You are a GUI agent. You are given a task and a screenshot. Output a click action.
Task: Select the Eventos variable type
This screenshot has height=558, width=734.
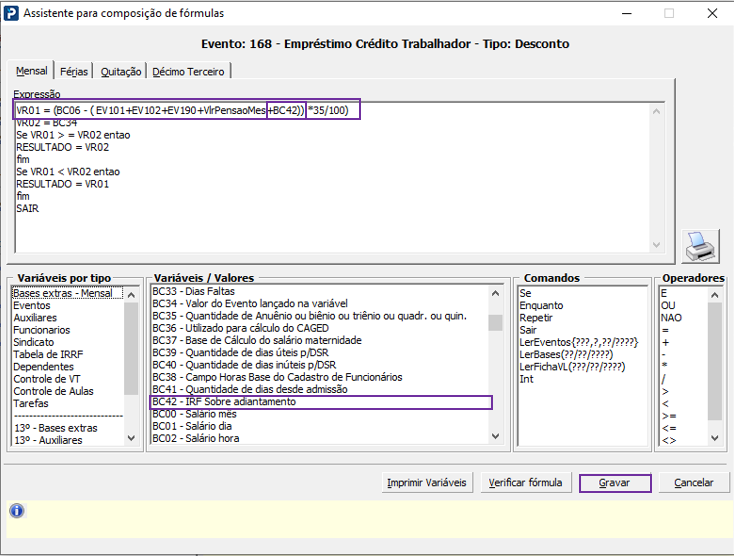(33, 305)
